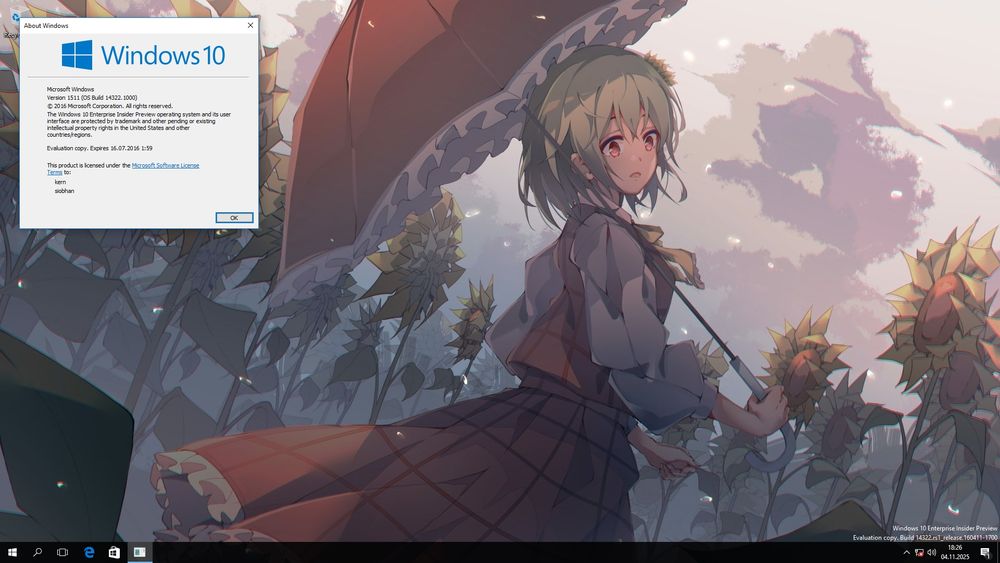1000x563 pixels.
Task: Open the Start menu
Action: [x=12, y=552]
